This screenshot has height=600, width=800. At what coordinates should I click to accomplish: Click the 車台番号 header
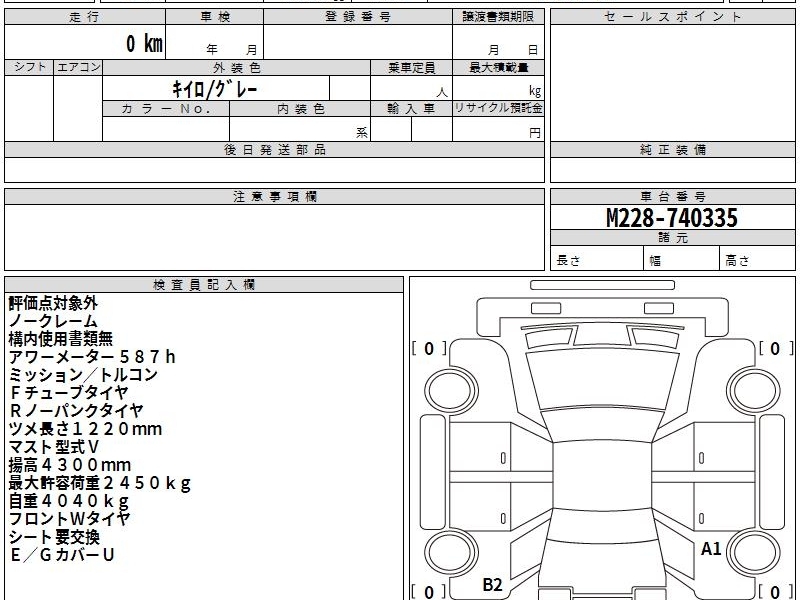pos(672,197)
